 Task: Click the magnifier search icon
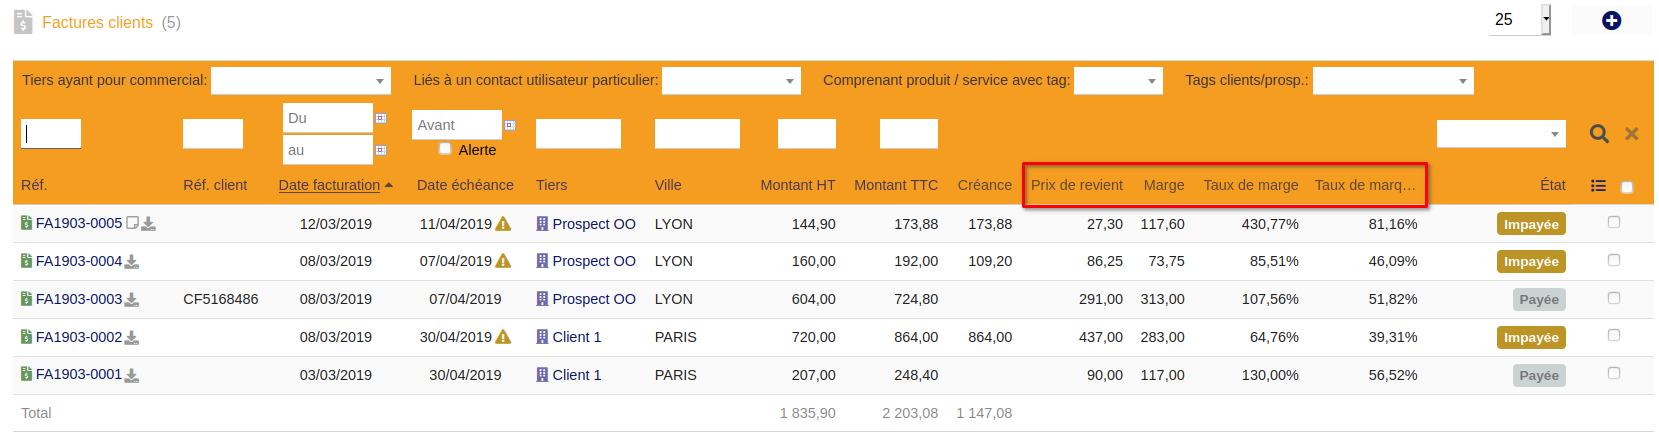[1599, 134]
